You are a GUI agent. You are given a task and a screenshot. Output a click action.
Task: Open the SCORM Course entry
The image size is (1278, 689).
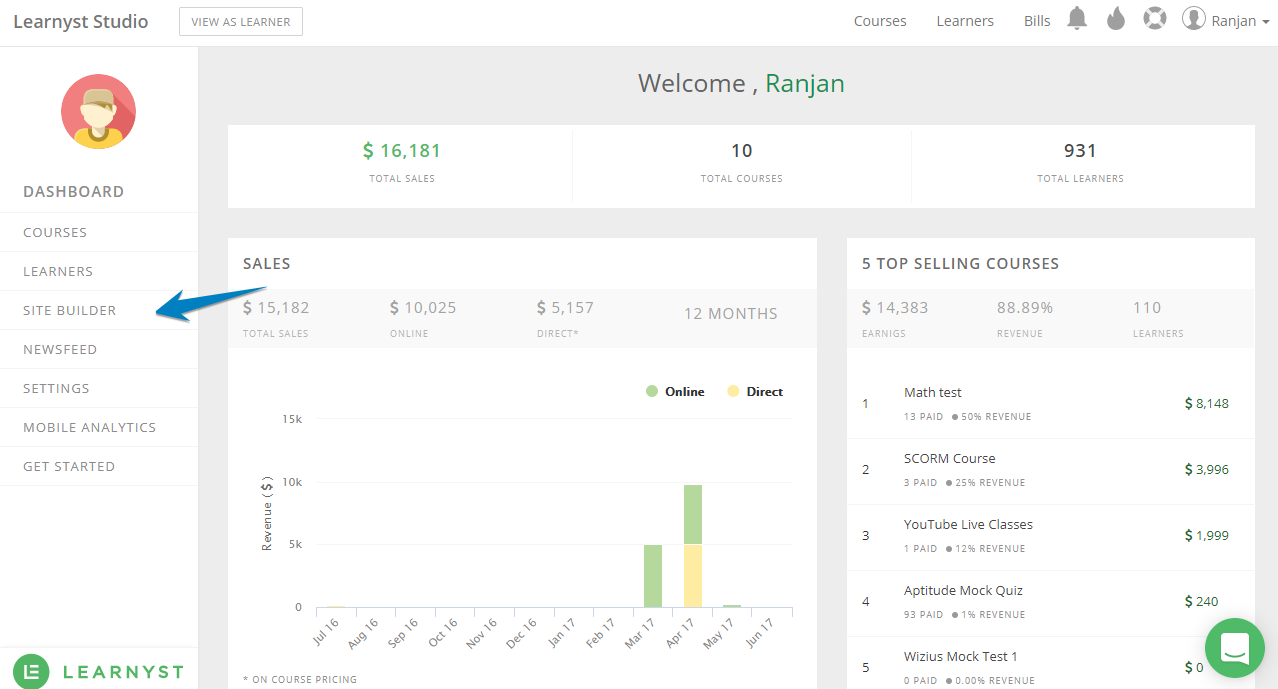point(950,459)
